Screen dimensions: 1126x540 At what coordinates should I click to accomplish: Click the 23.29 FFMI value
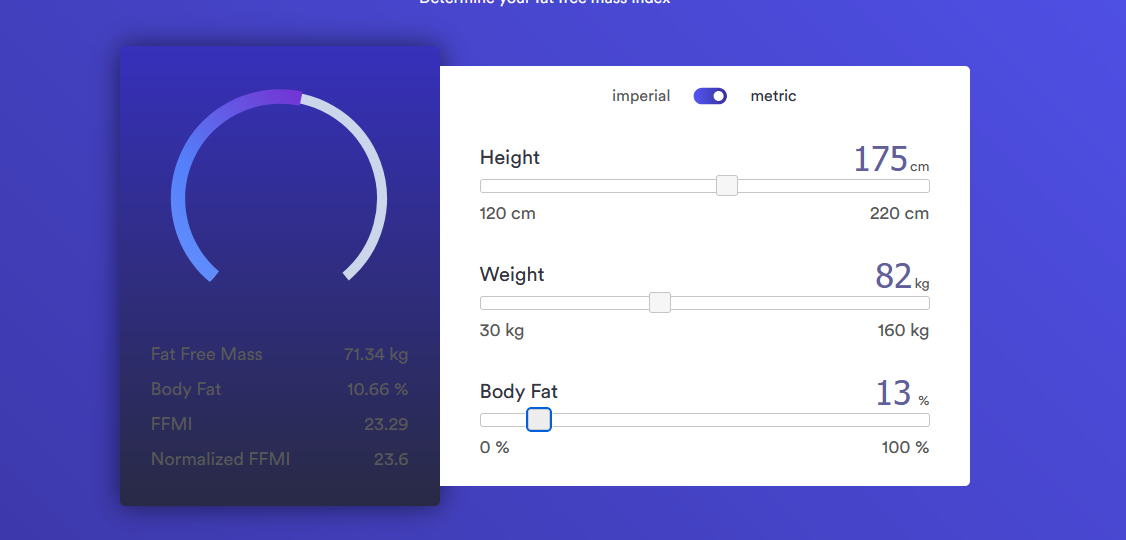(x=386, y=424)
